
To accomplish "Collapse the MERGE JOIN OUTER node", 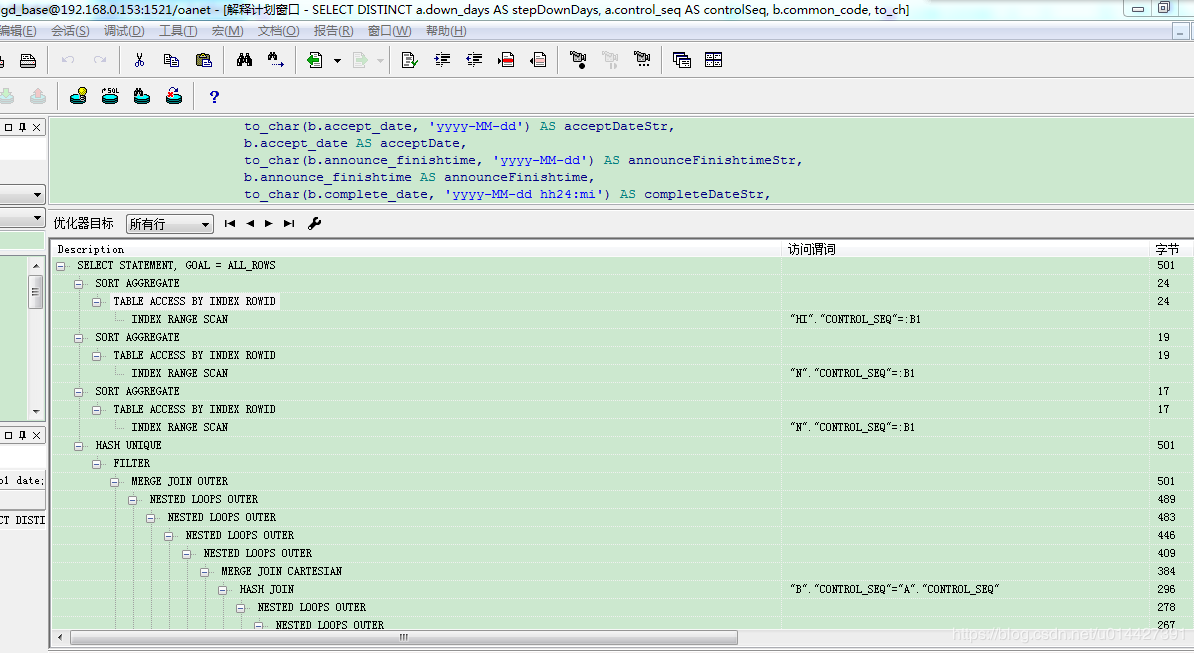I will [x=115, y=482].
